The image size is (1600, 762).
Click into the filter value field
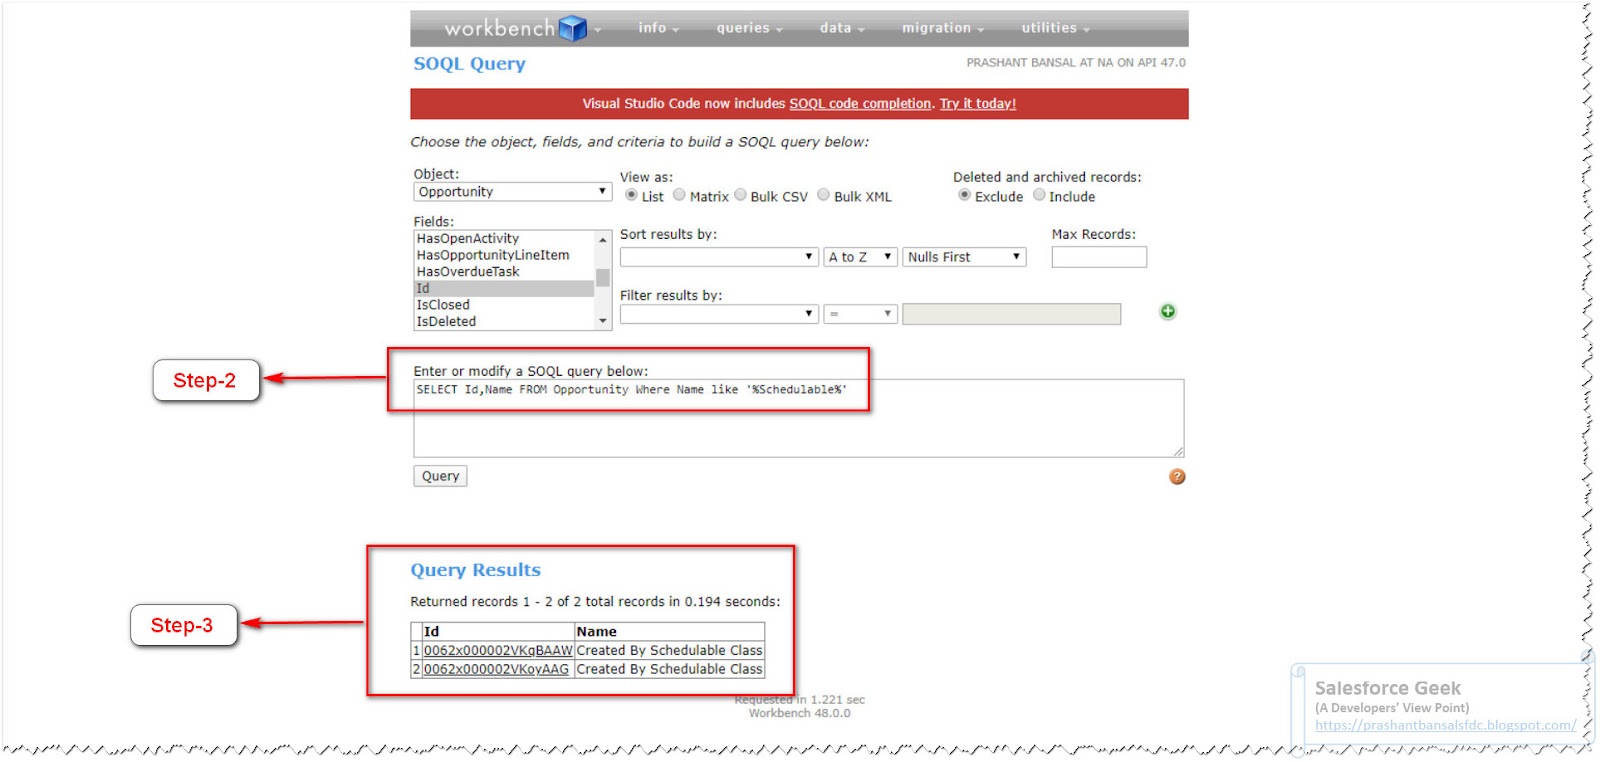[1011, 314]
